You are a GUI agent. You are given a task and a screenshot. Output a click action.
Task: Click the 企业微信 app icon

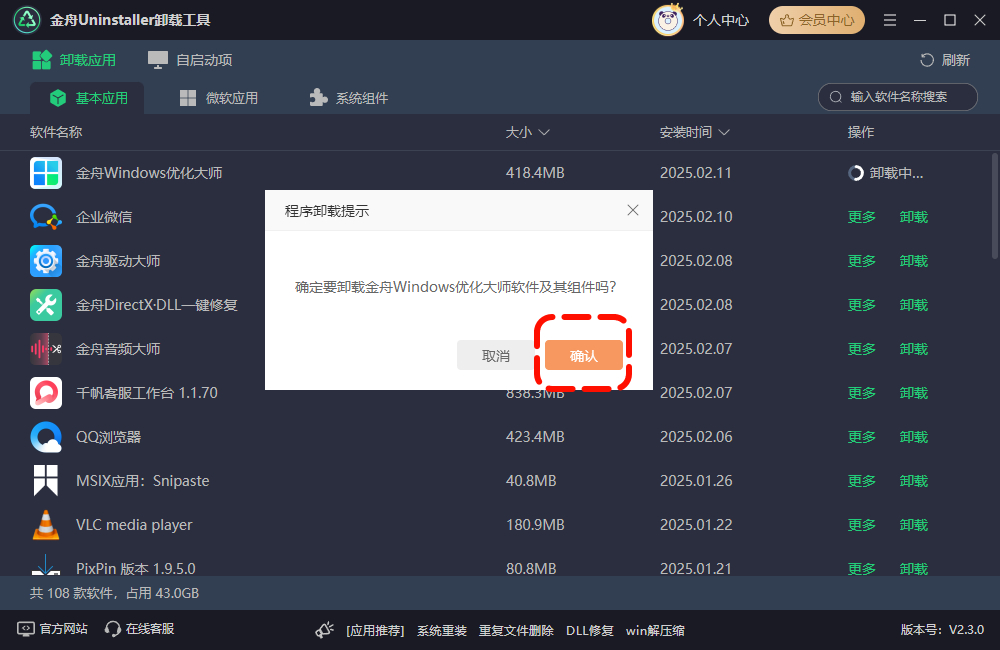pos(46,217)
